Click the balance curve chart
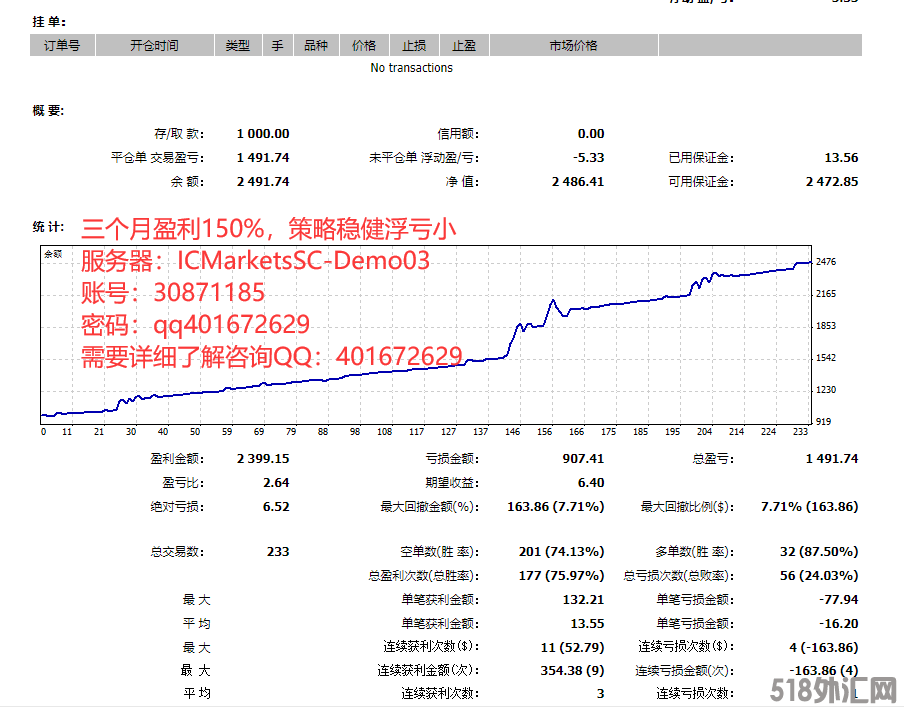 tap(426, 335)
